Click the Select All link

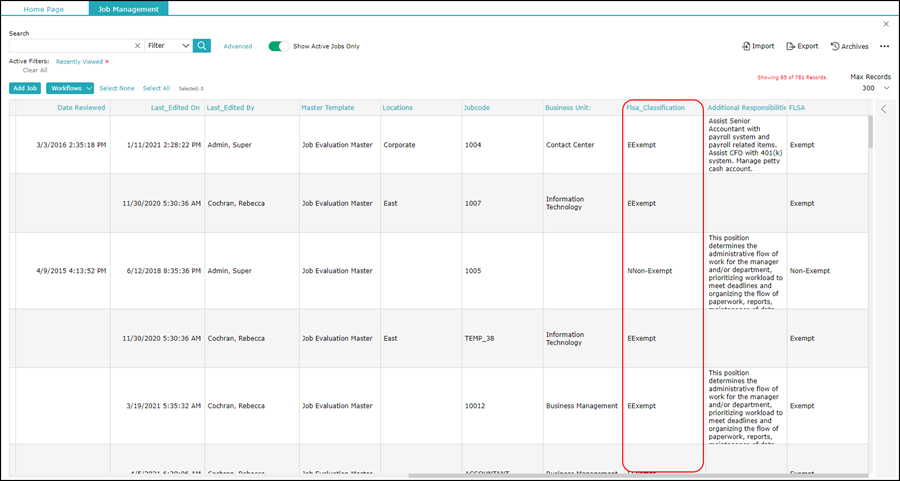156,88
